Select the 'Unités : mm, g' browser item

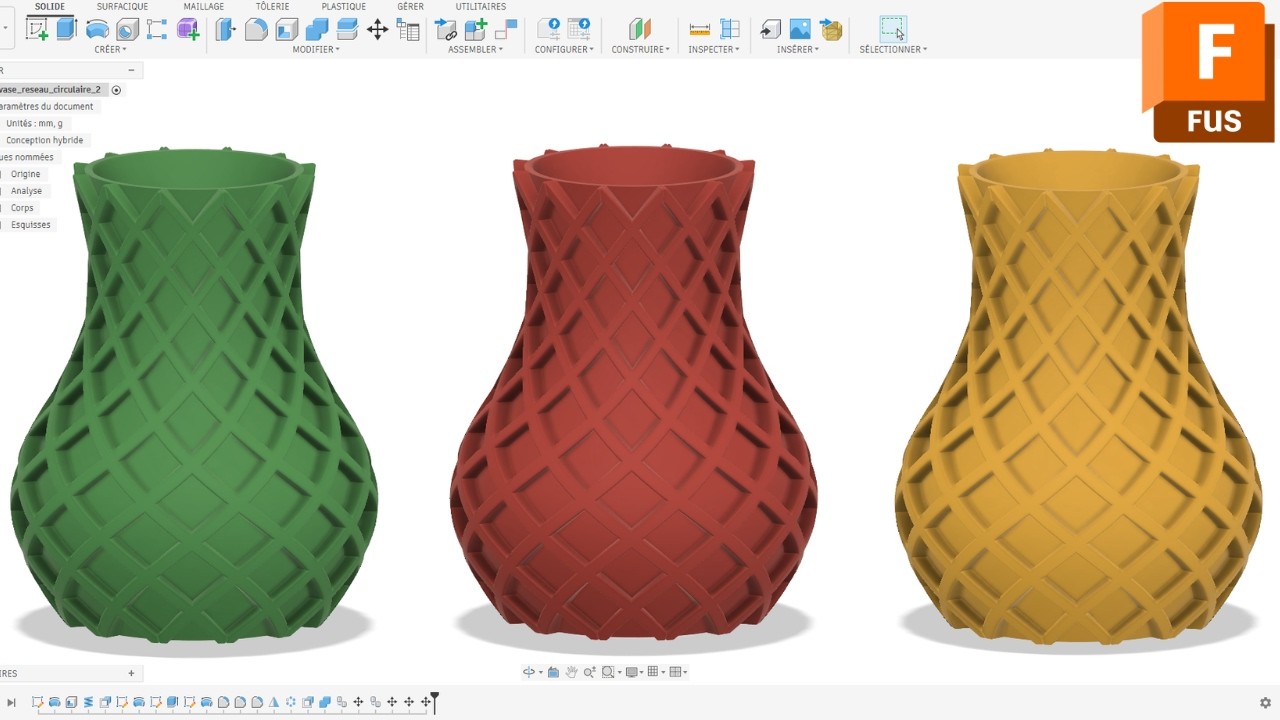click(x=34, y=123)
